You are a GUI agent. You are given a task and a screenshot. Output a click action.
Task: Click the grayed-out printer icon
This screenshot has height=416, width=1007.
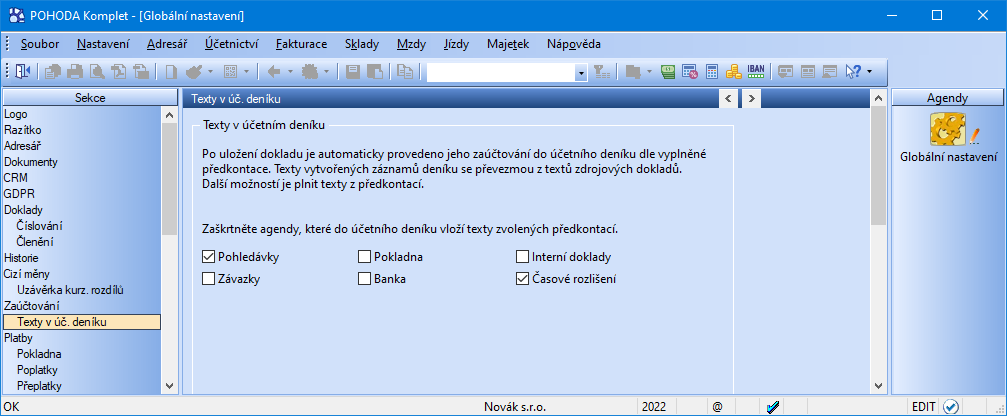coord(75,72)
